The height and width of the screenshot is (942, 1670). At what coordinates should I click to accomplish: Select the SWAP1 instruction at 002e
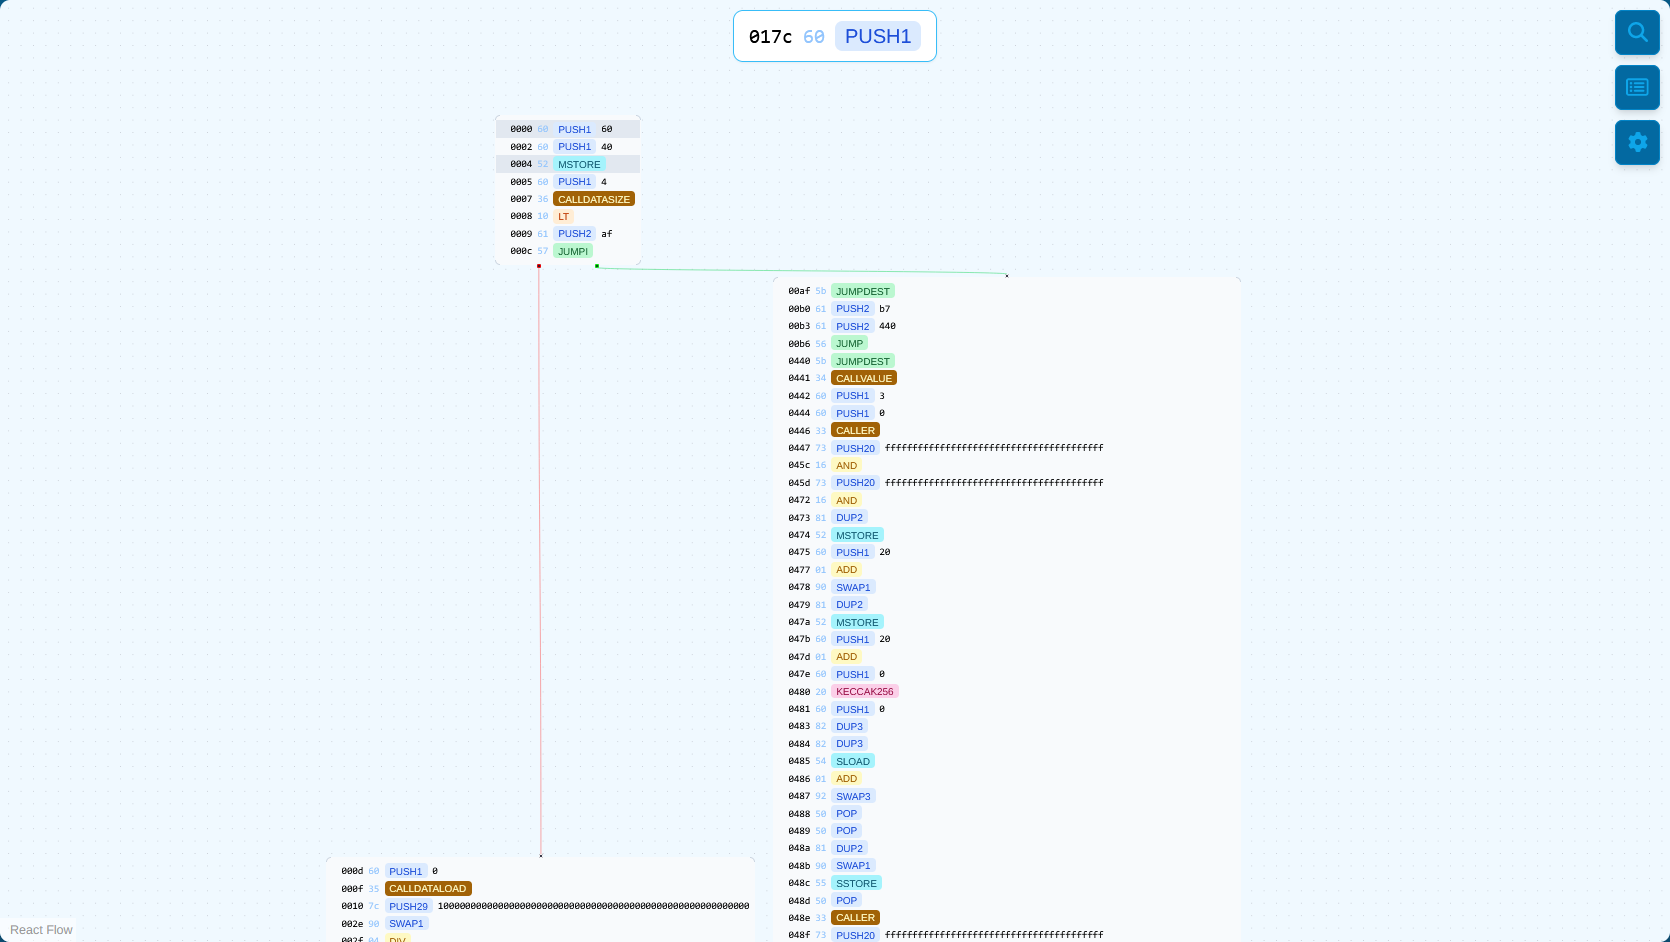[x=406, y=923]
